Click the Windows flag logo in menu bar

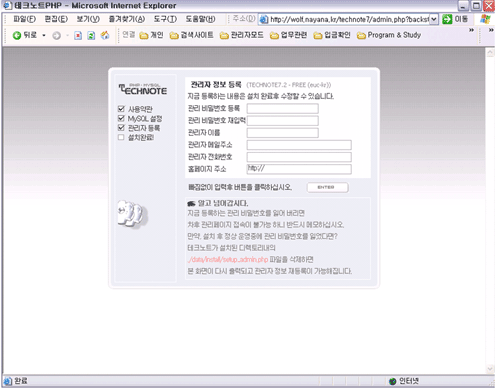[x=485, y=19]
